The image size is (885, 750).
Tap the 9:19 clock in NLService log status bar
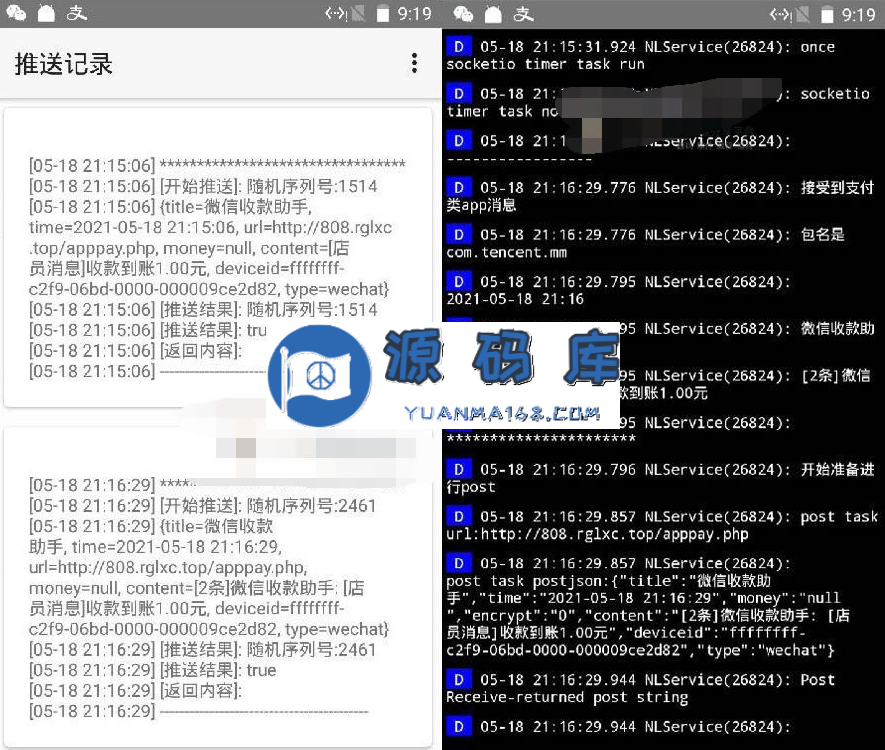click(858, 14)
